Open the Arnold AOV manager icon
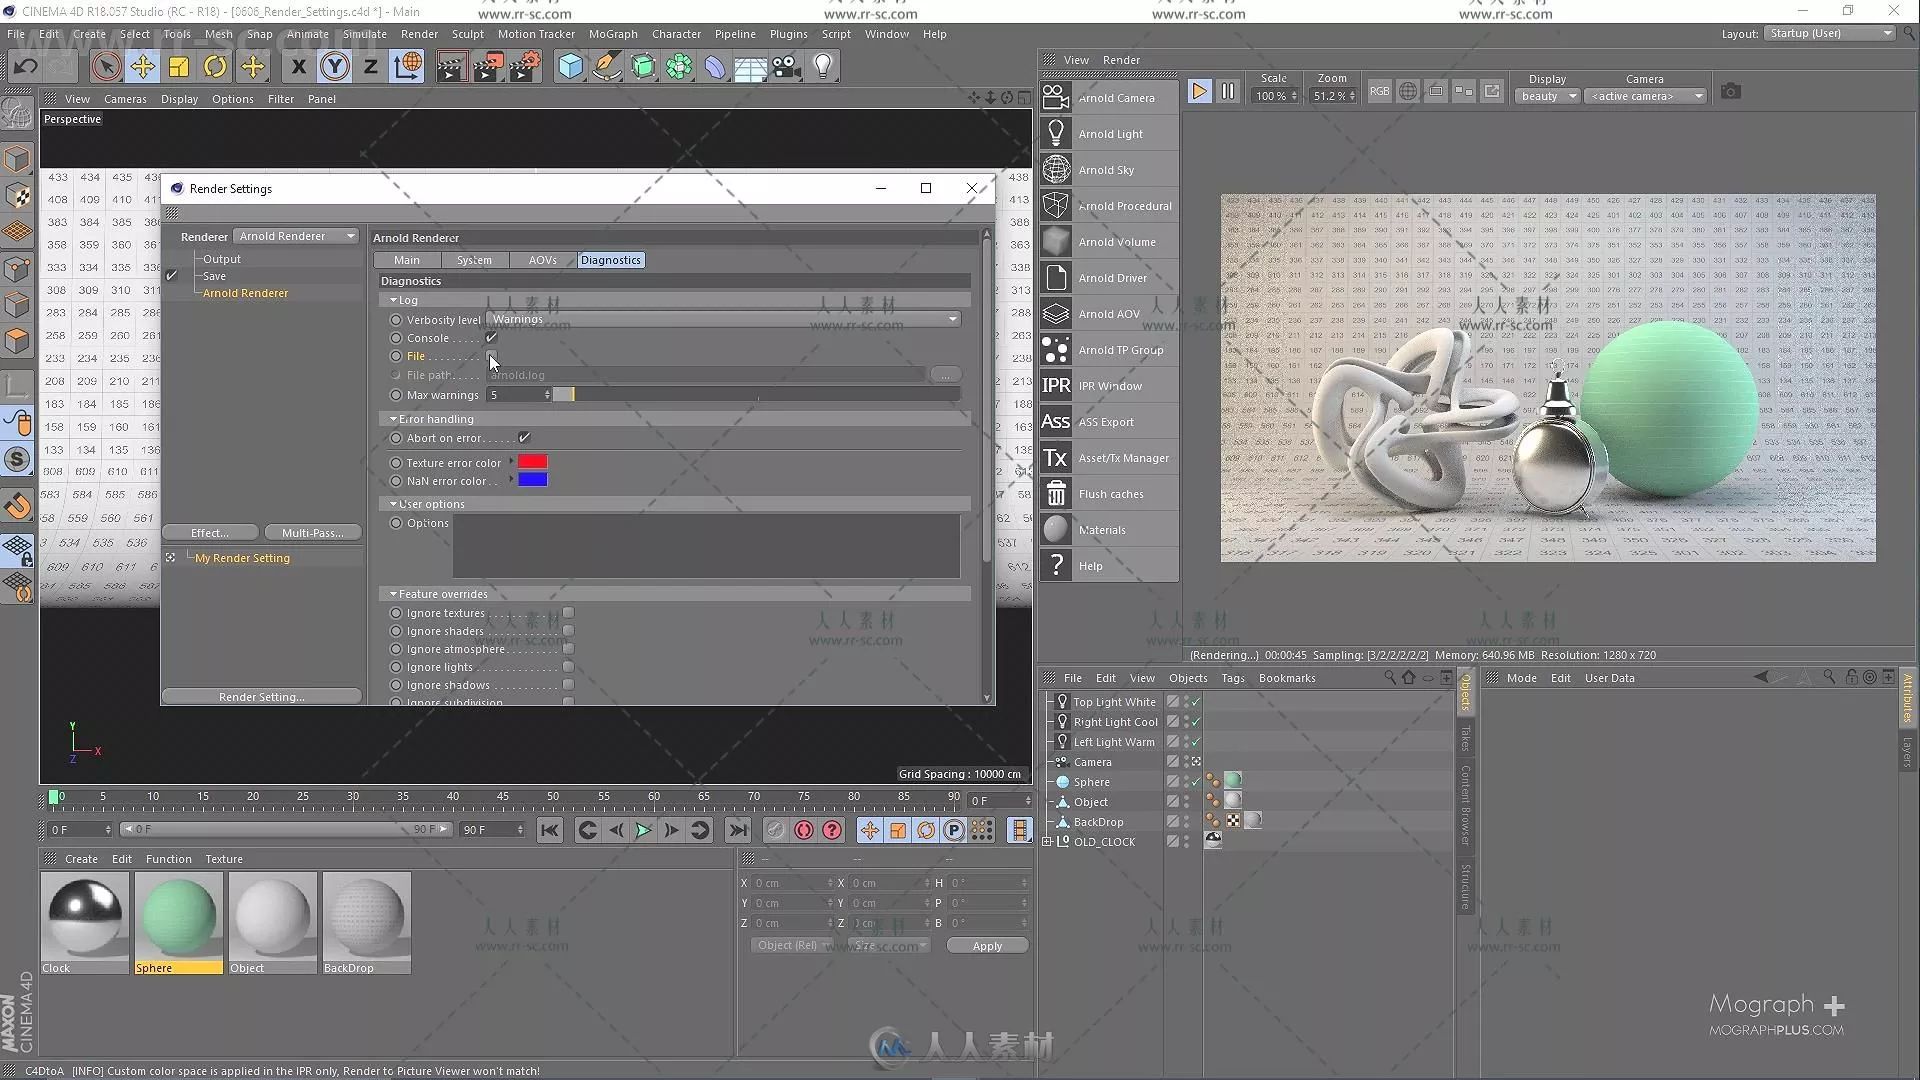Viewport: 1920px width, 1080px height. (x=1056, y=313)
